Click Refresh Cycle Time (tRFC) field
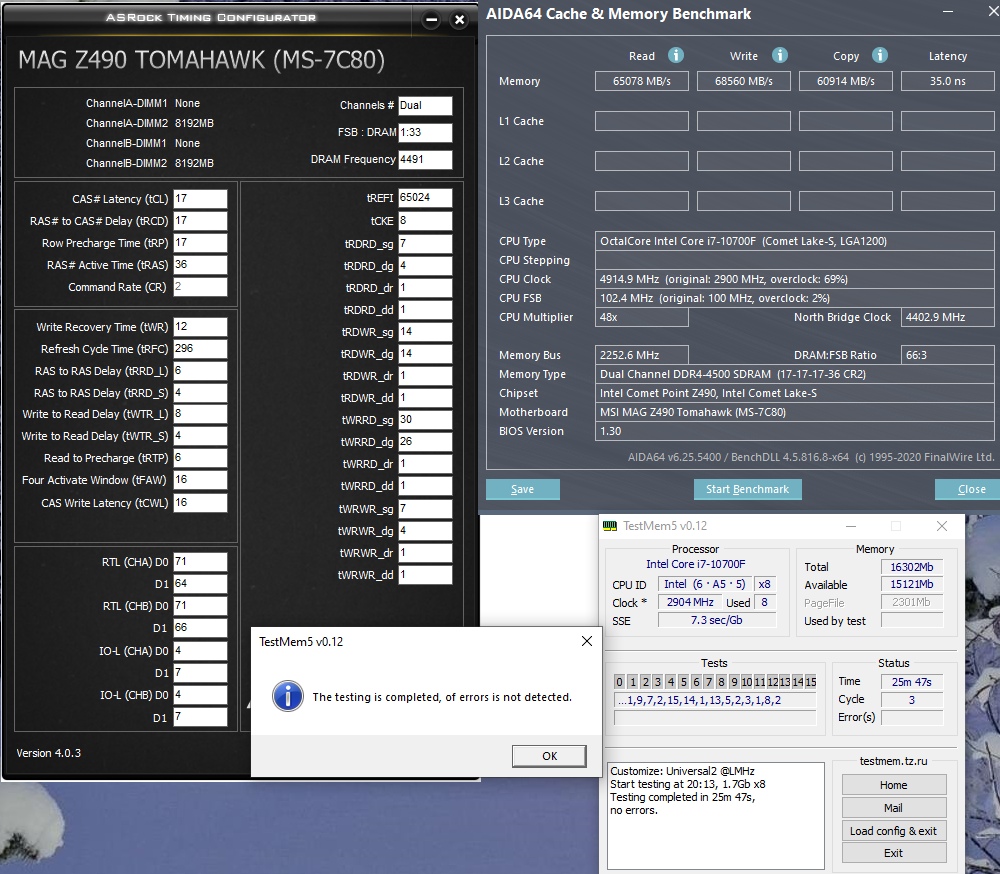The image size is (1000, 874). click(200, 348)
